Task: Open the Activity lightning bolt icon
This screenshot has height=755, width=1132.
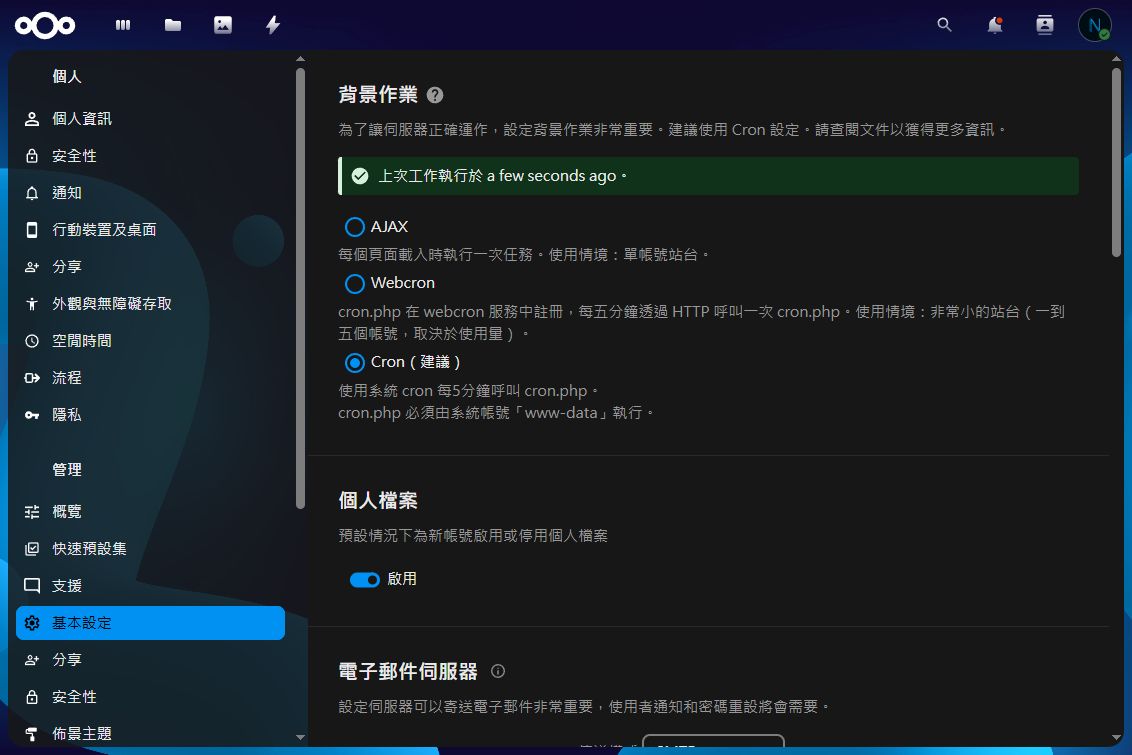Action: coord(273,25)
